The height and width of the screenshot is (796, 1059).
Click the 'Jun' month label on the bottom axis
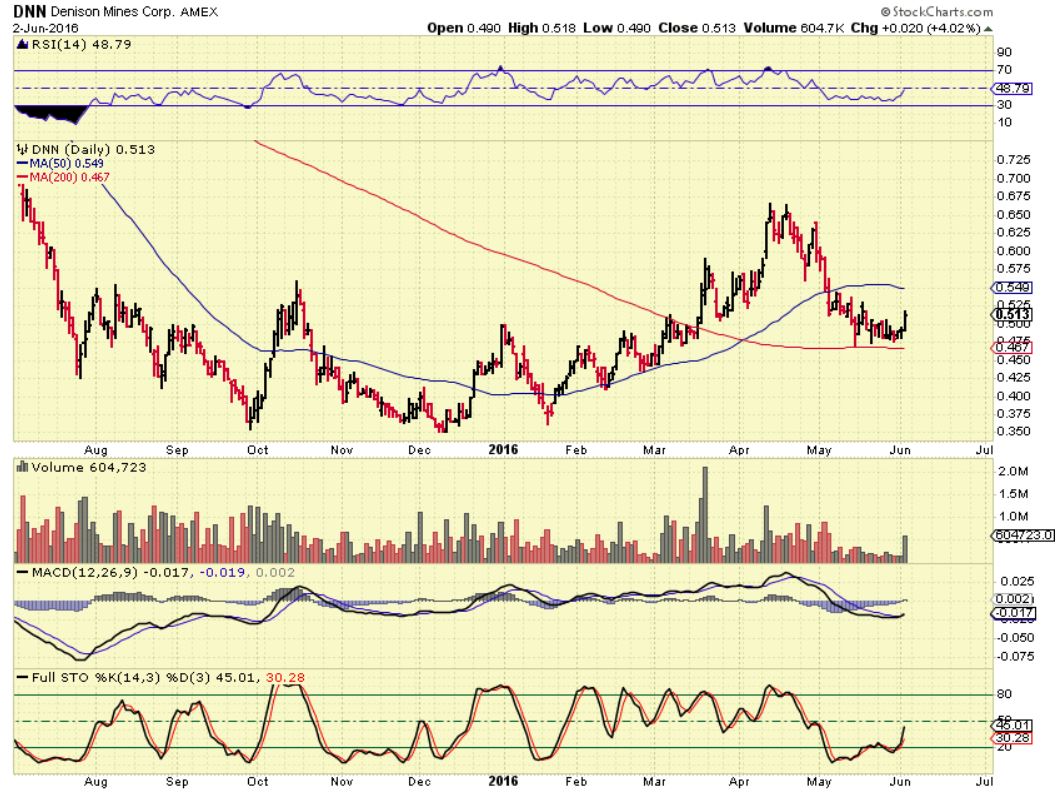coord(900,782)
